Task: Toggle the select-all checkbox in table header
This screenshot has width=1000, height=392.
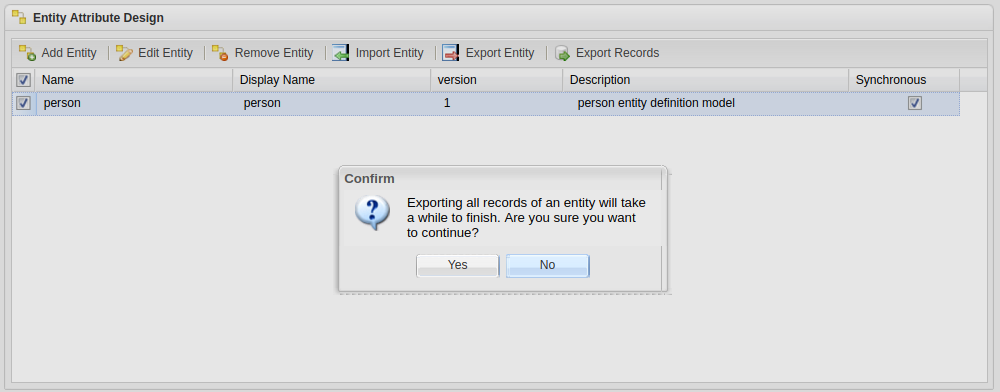Action: click(23, 80)
